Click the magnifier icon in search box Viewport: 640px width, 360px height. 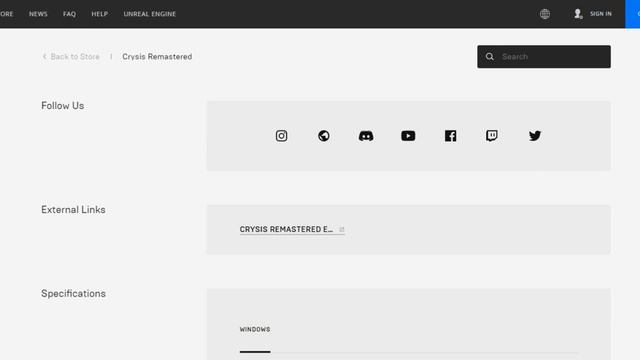point(490,57)
